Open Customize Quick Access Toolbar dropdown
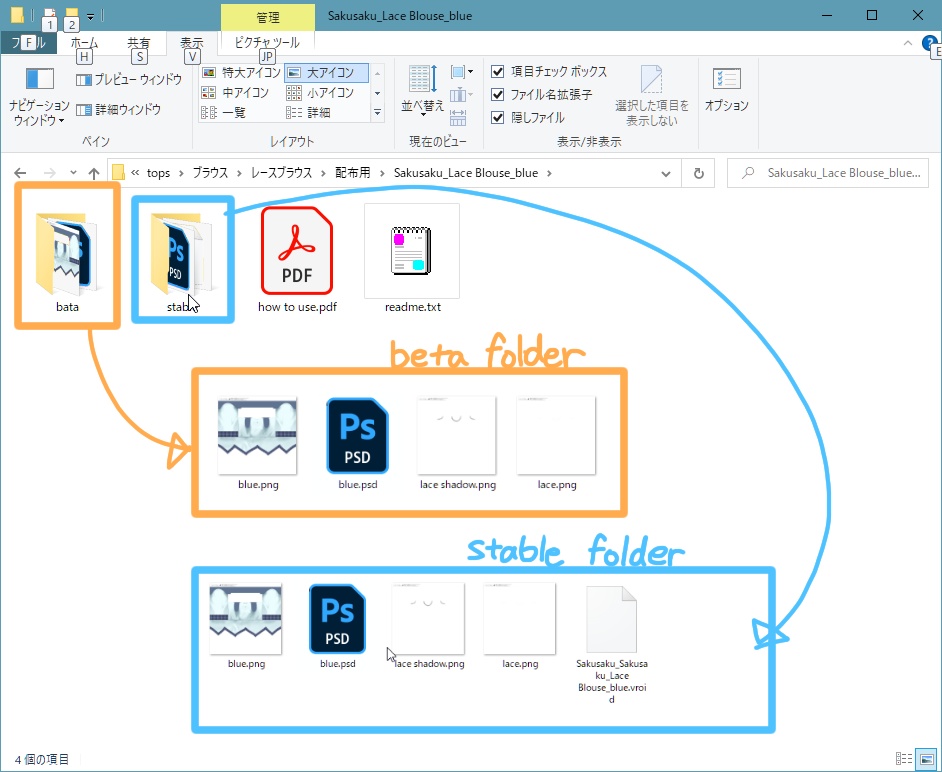Viewport: 942px width, 772px height. 90,16
